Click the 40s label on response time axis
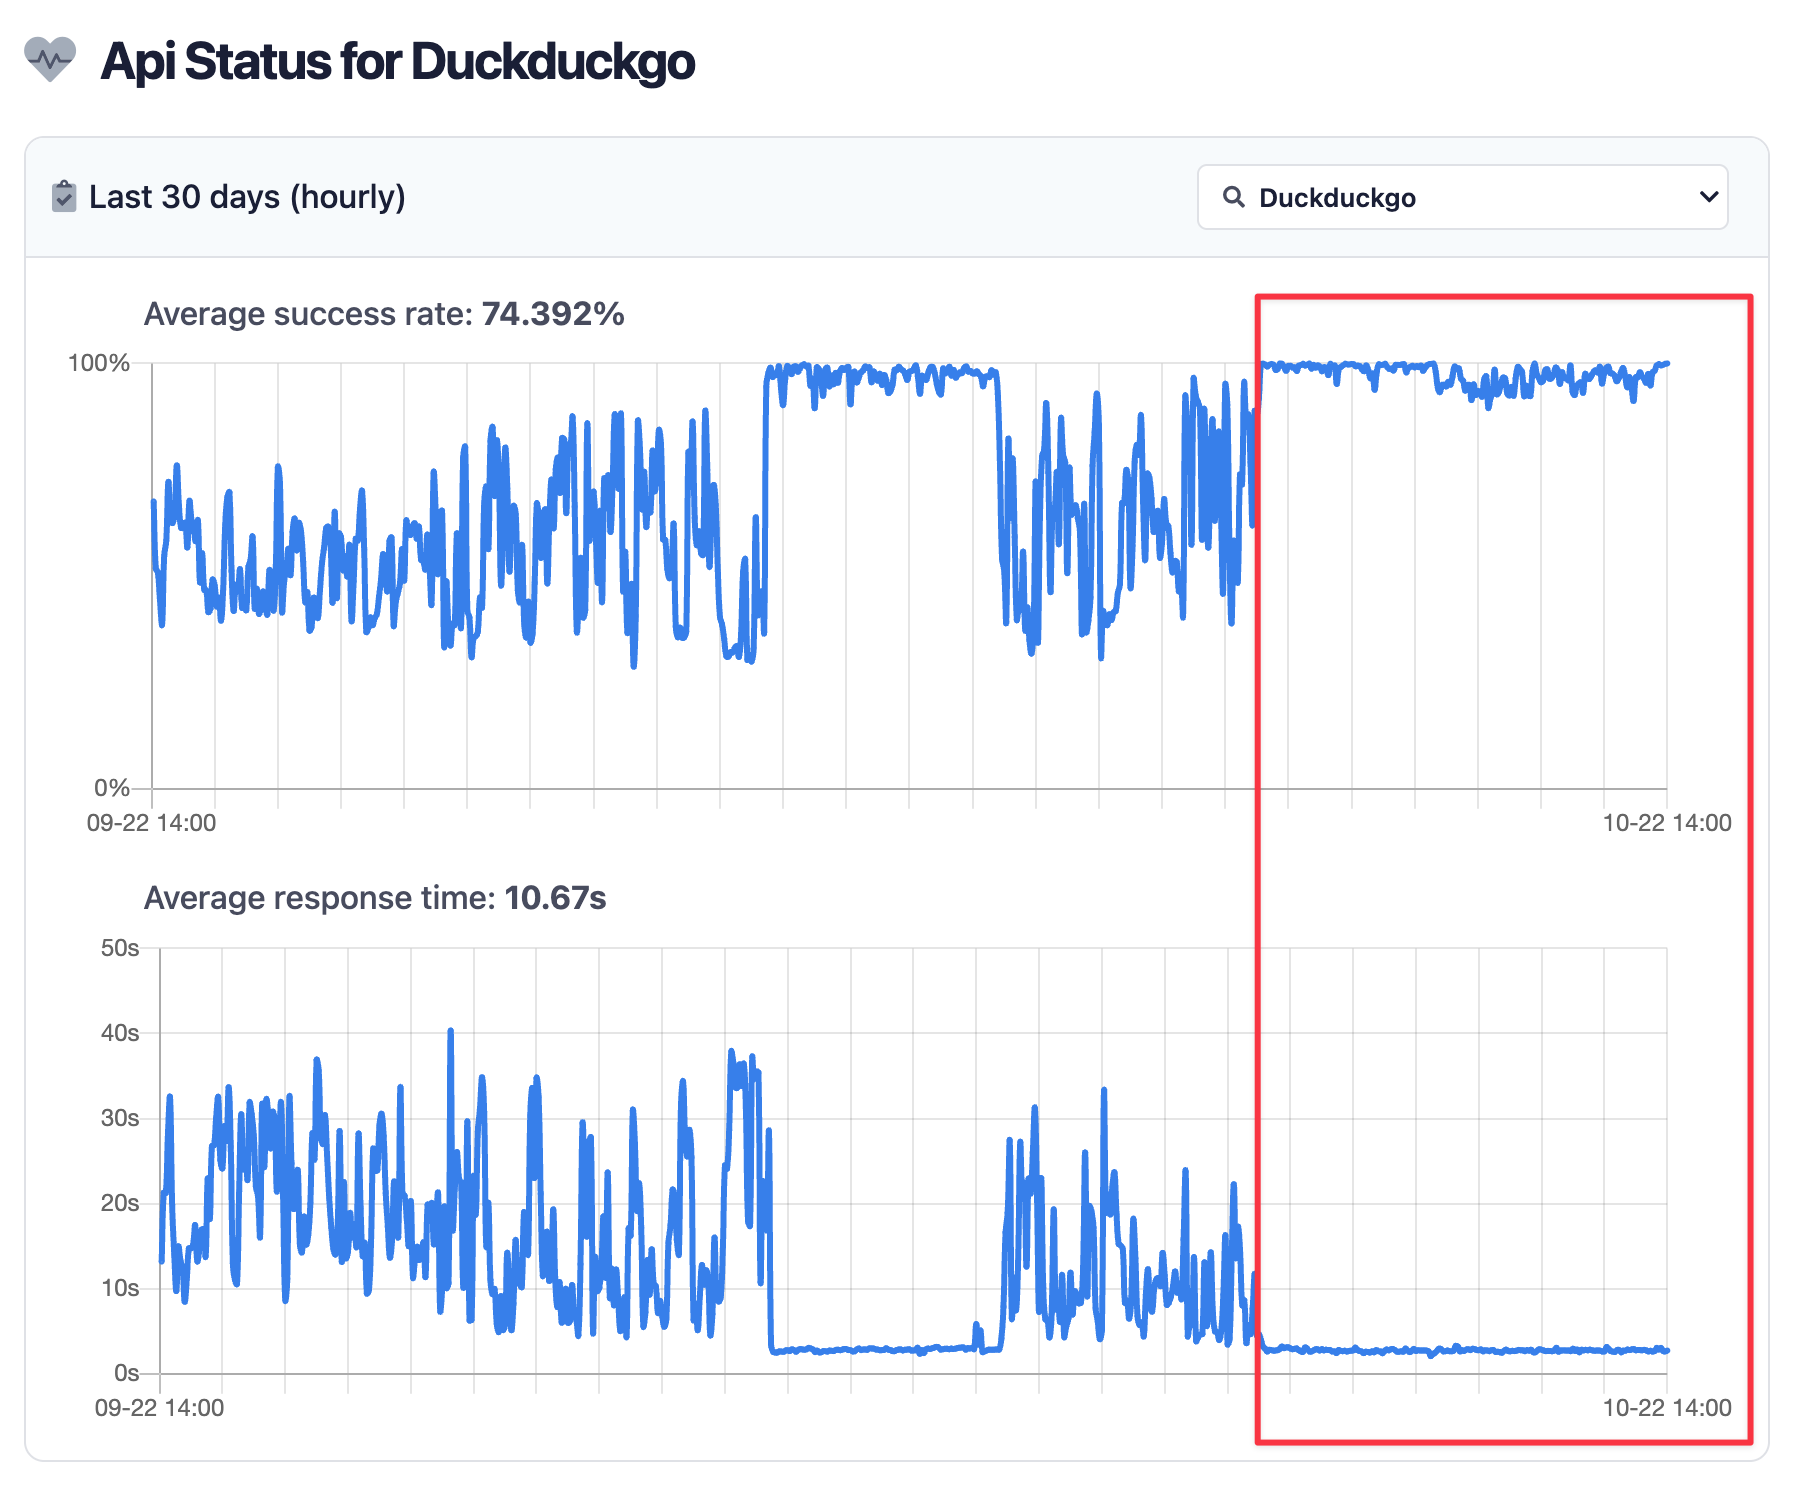This screenshot has width=1798, height=1488. click(x=120, y=1033)
